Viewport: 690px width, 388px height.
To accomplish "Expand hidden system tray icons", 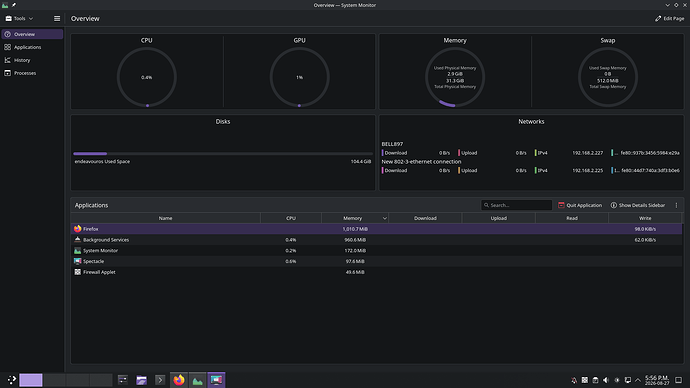I will [x=638, y=380].
